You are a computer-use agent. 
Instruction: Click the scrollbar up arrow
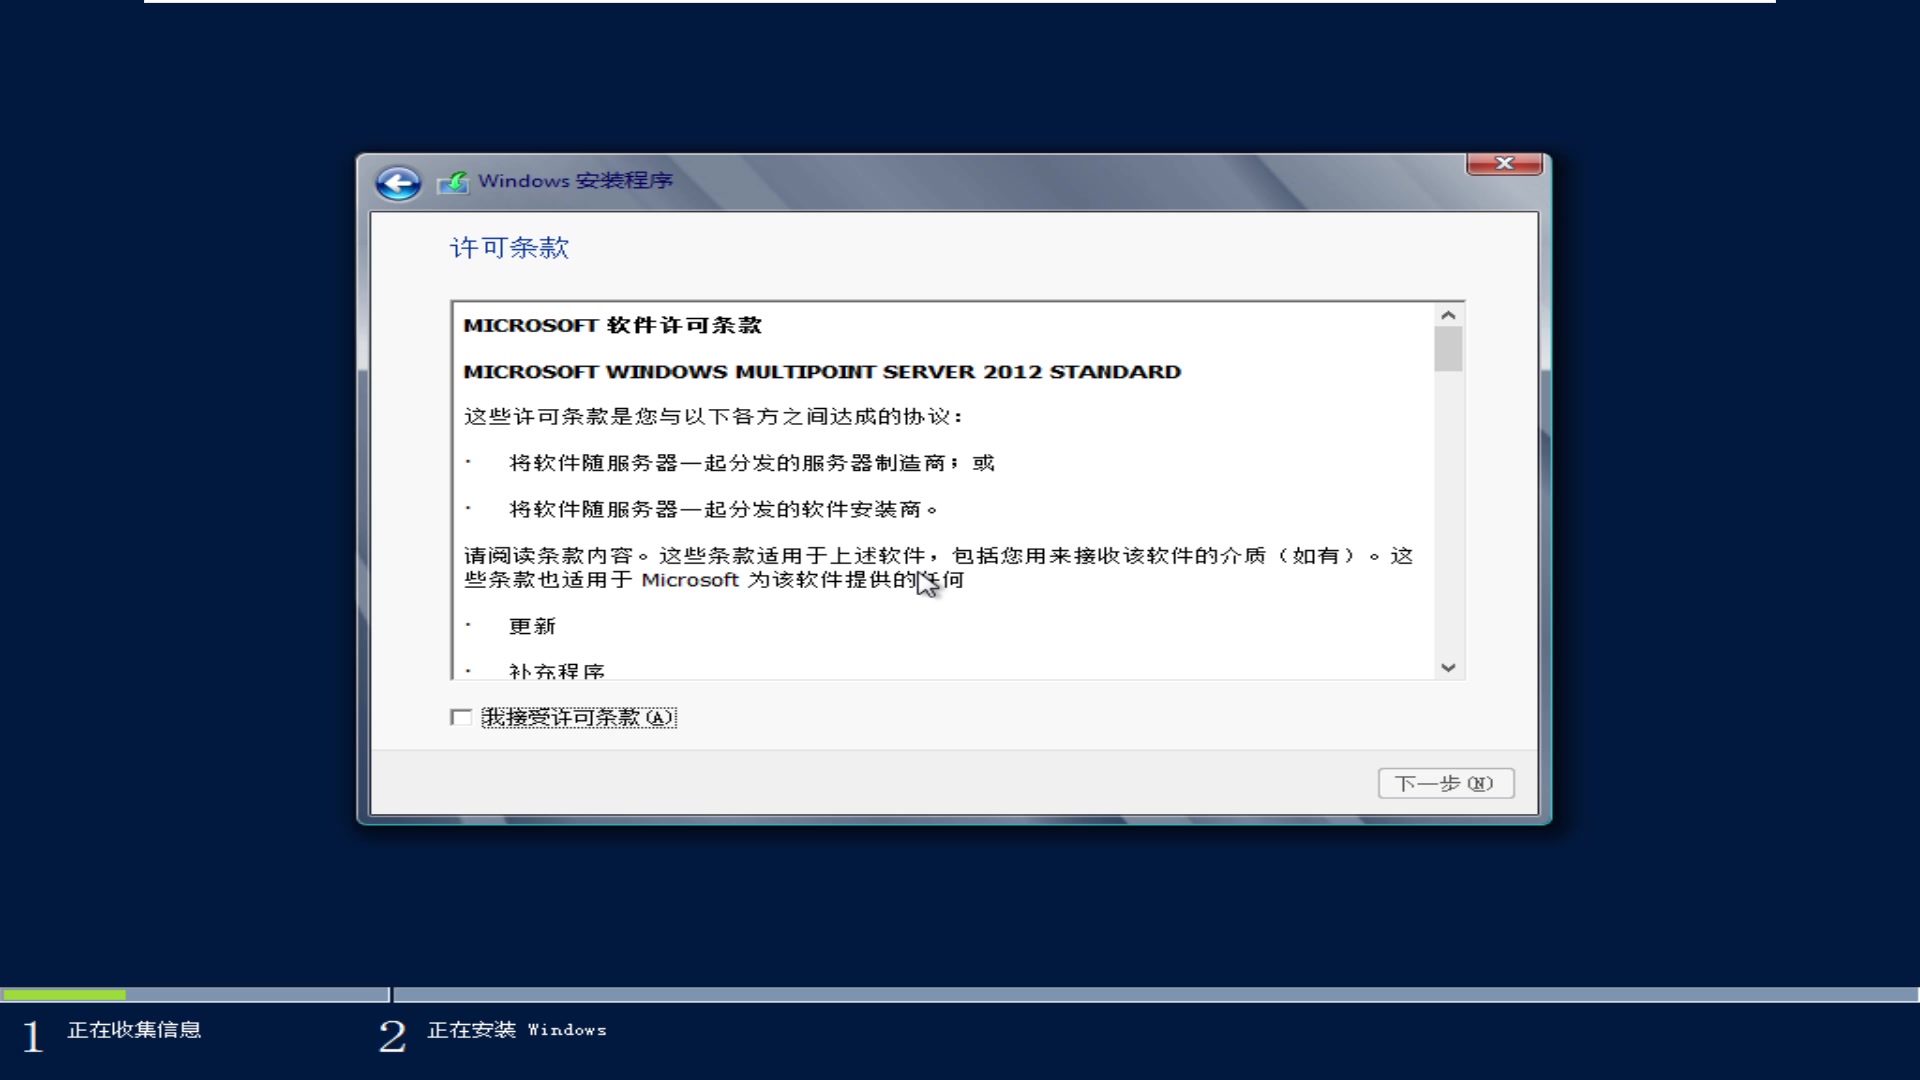pyautogui.click(x=1447, y=313)
